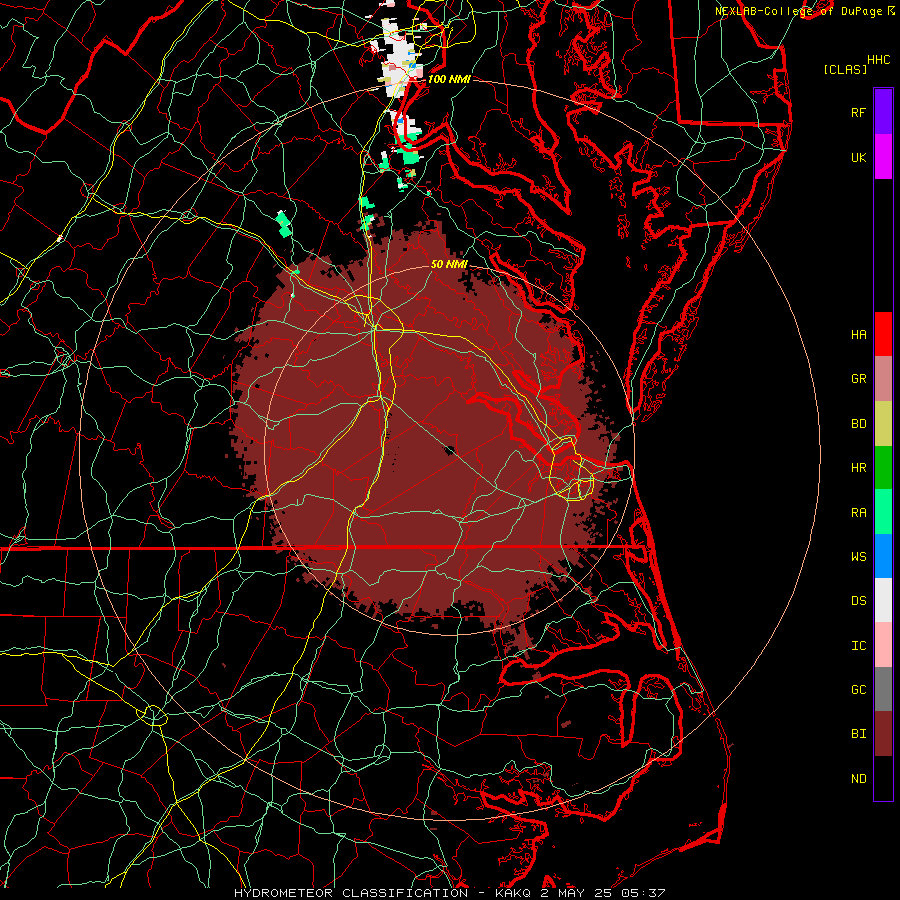Click the 50 NMI range ring label

449,264
